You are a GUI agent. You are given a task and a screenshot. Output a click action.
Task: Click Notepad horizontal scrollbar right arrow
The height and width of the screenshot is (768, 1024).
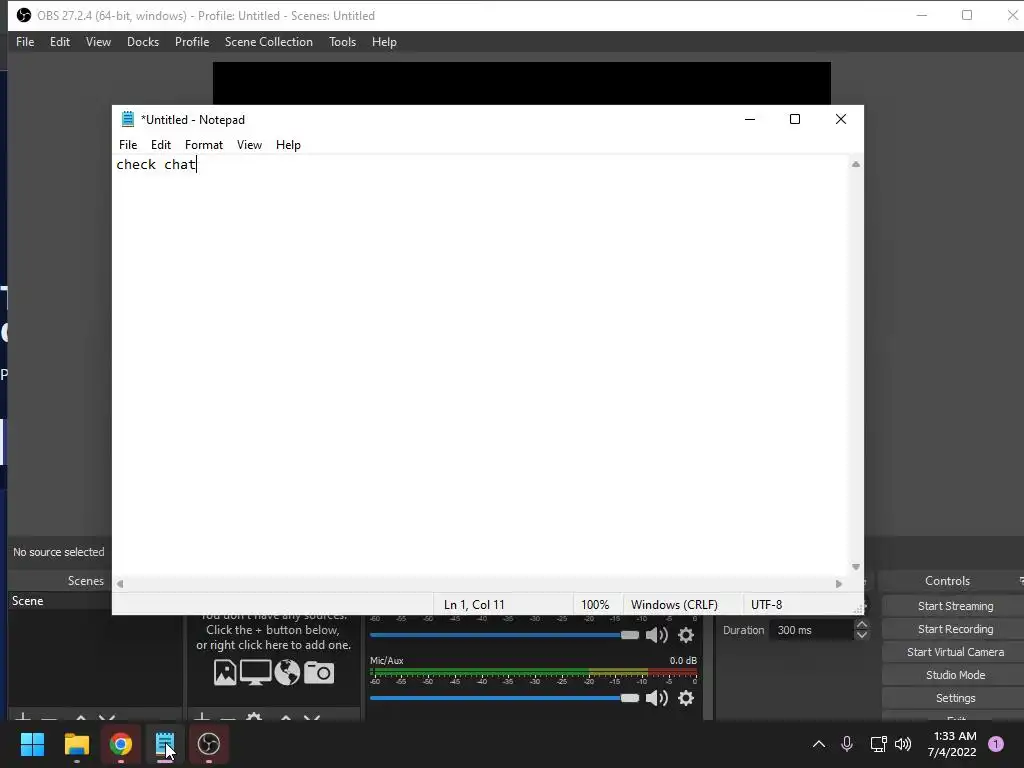[839, 584]
